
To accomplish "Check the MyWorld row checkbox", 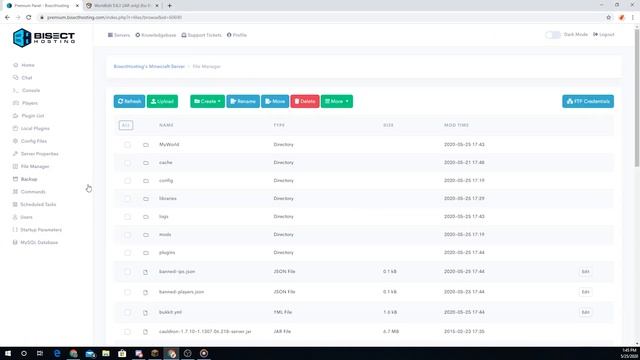I will click(x=128, y=145).
